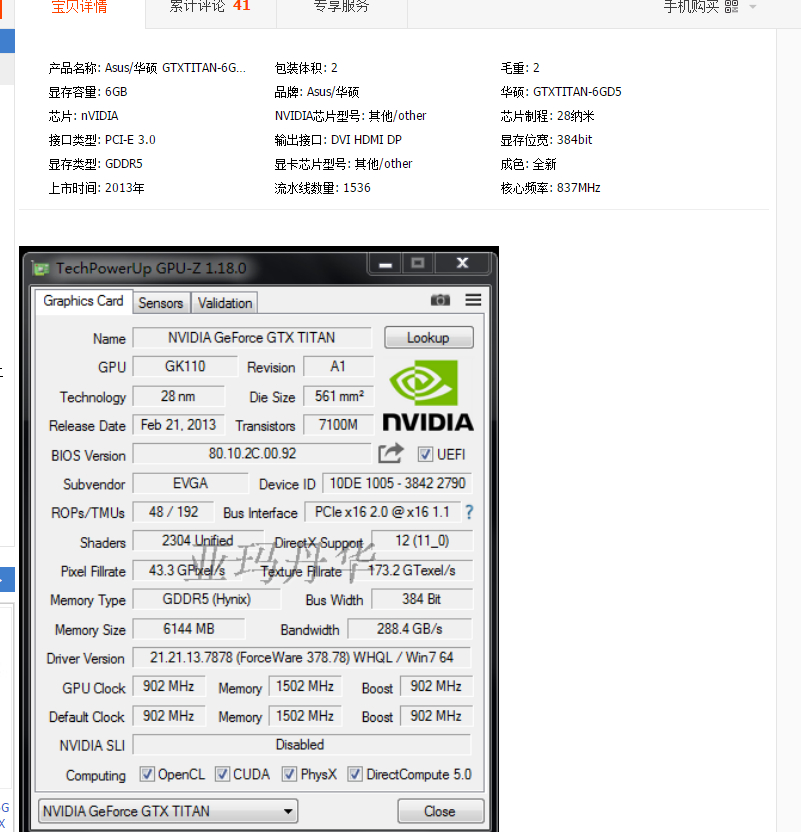This screenshot has width=801, height=832.
Task: Click the 显存位宽: 384bit spec
Action: pyautogui.click(x=546, y=140)
